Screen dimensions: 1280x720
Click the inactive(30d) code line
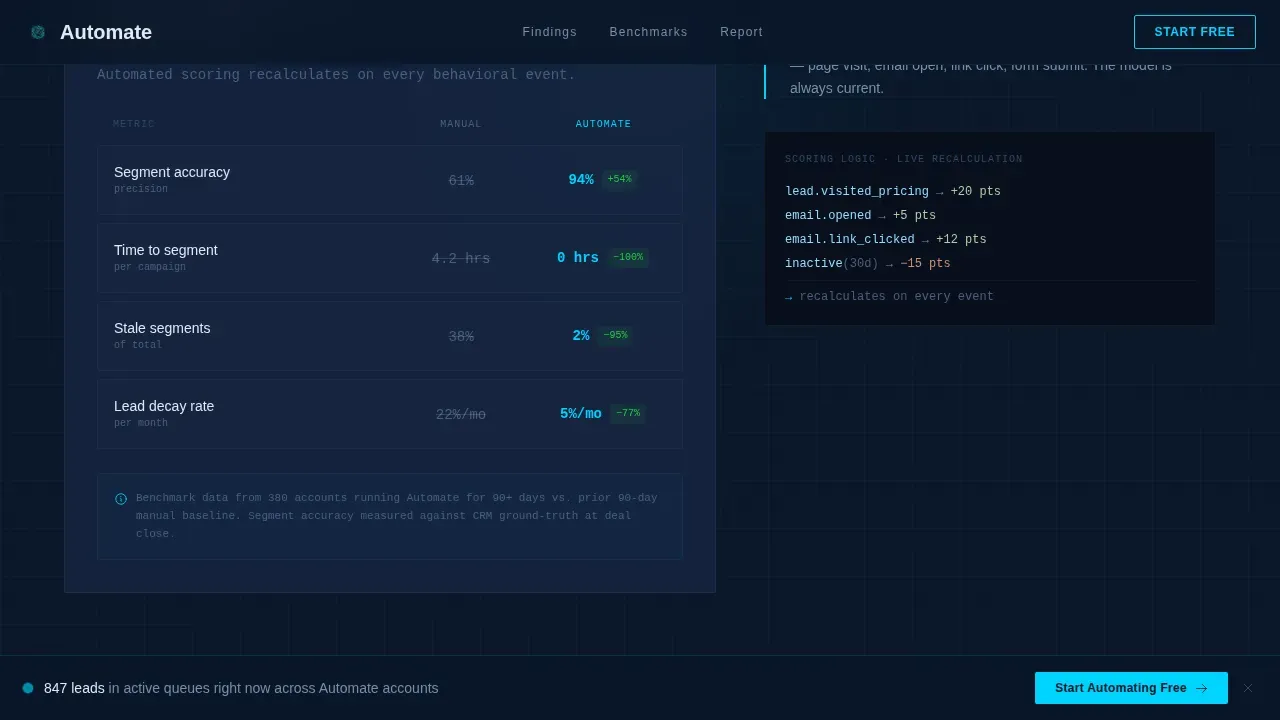pyautogui.click(x=868, y=264)
